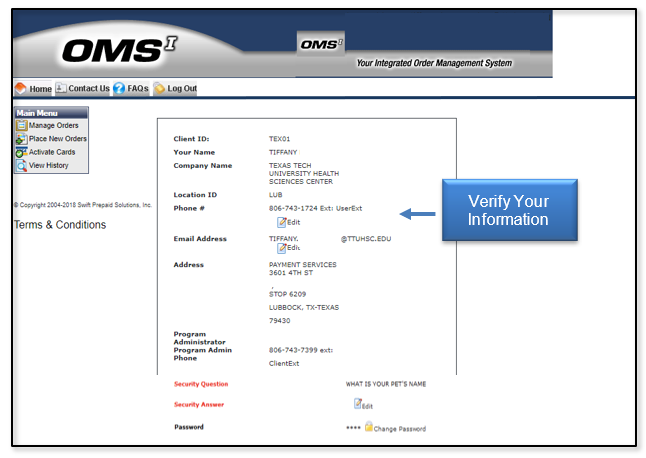Click the Edit link for email address

pyautogui.click(x=294, y=248)
